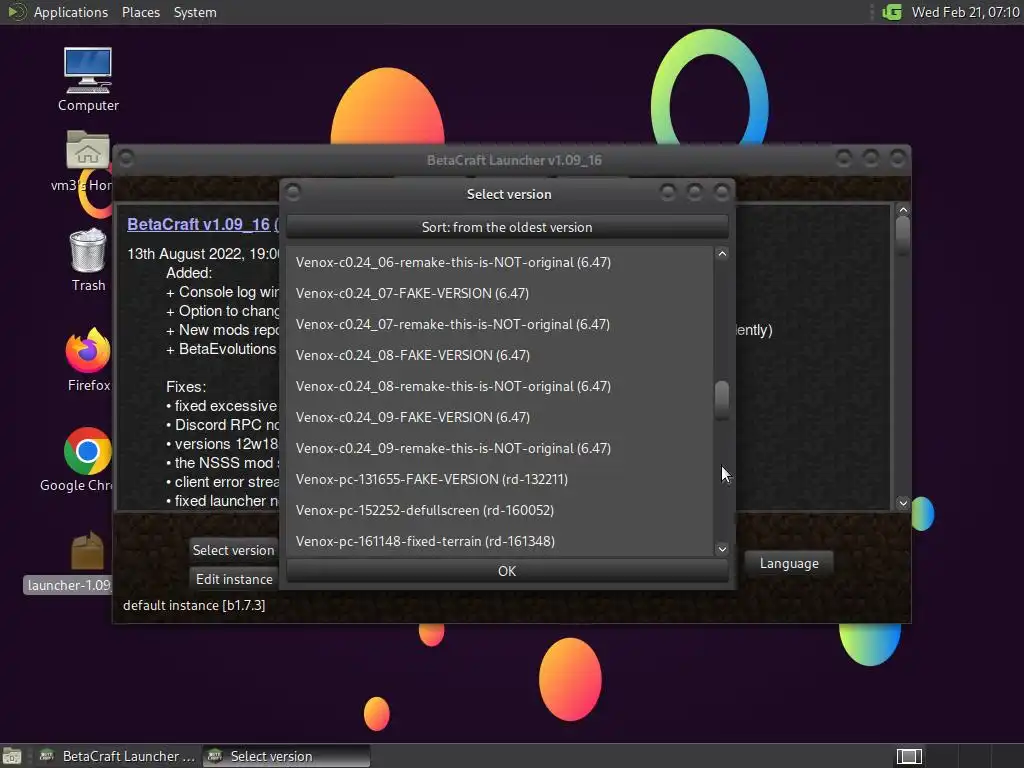Screen dimensions: 1024x768
Task: Open the vm3's Home folder icon
Action: pos(87,161)
